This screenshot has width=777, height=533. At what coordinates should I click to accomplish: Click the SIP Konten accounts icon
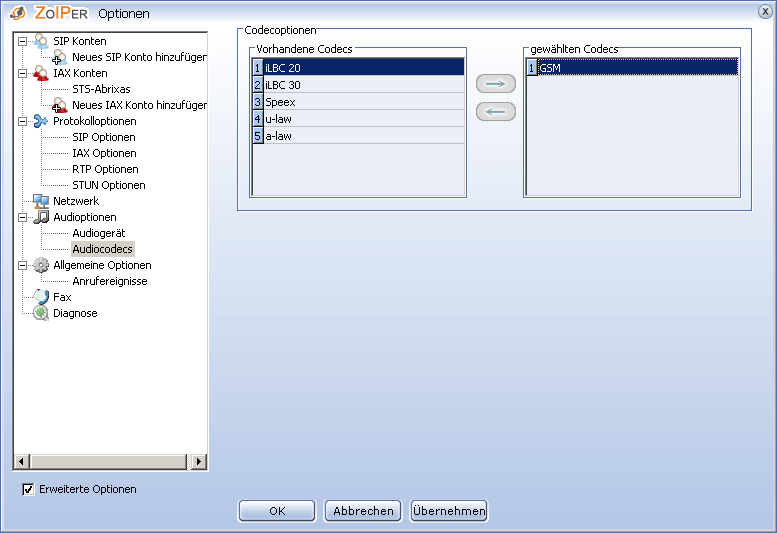click(41, 41)
